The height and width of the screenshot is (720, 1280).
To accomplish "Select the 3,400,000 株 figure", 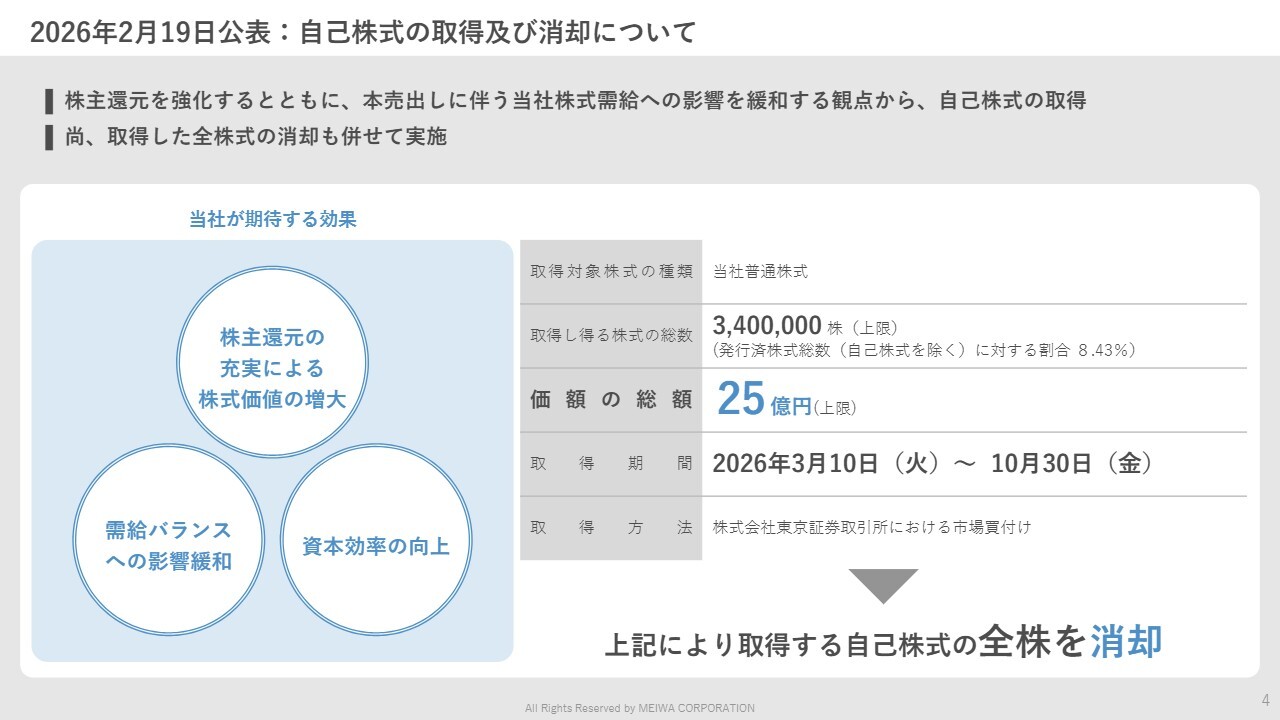I will point(805,325).
